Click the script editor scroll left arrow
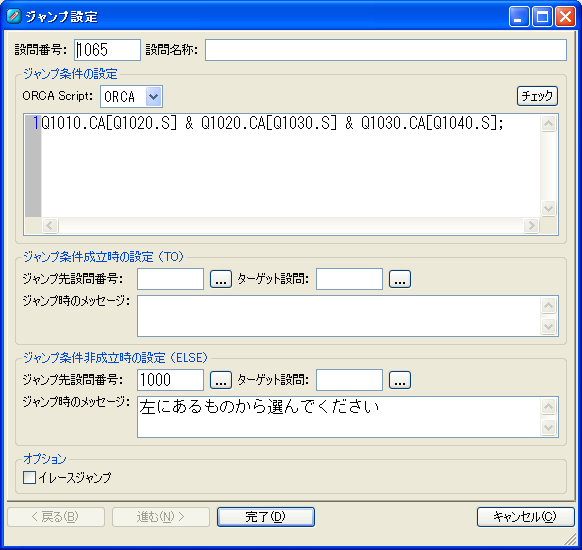This screenshot has height=550, width=582. click(50, 225)
